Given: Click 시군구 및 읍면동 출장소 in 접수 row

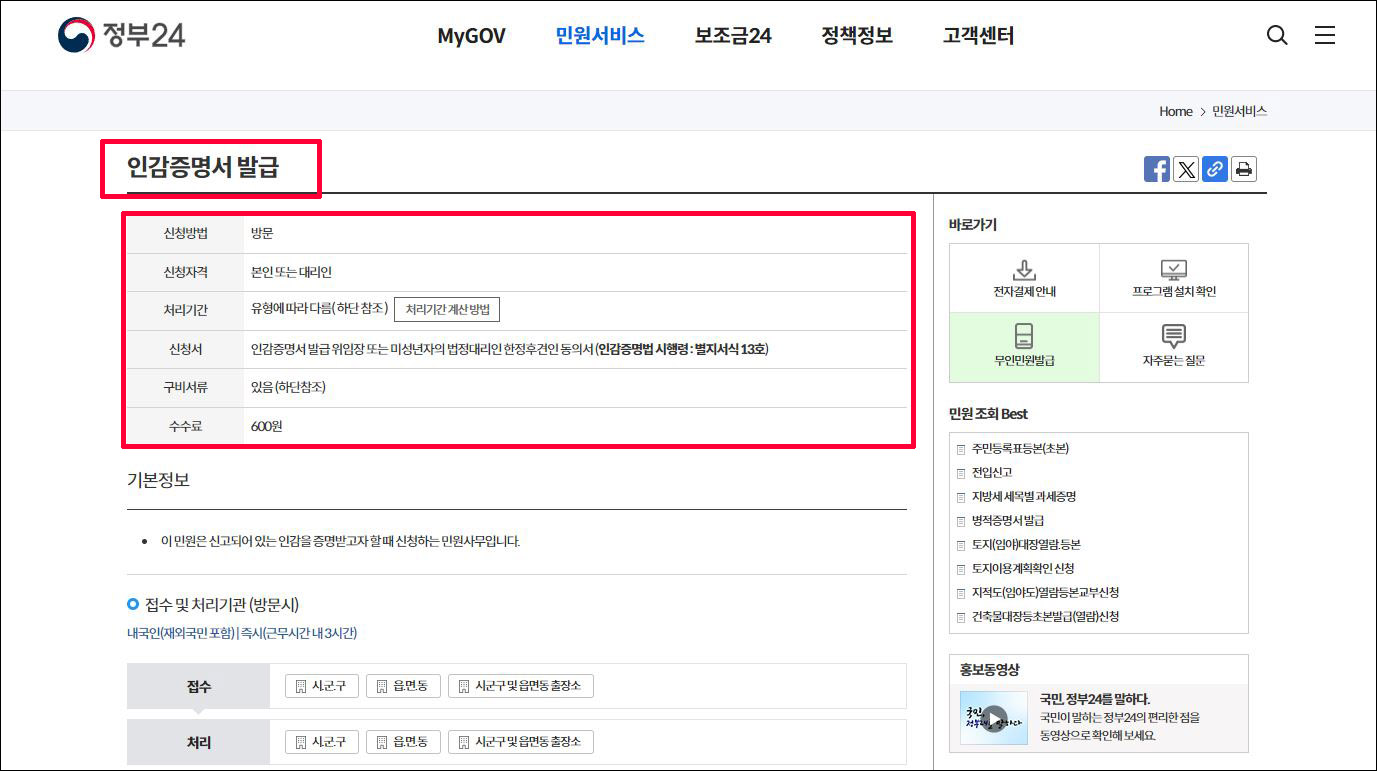Looking at the screenshot, I should point(521,686).
